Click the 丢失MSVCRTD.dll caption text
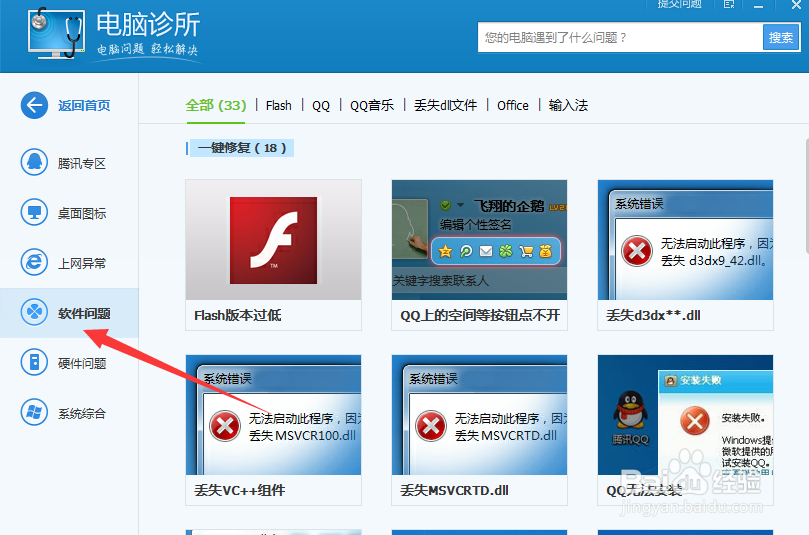 click(455, 490)
